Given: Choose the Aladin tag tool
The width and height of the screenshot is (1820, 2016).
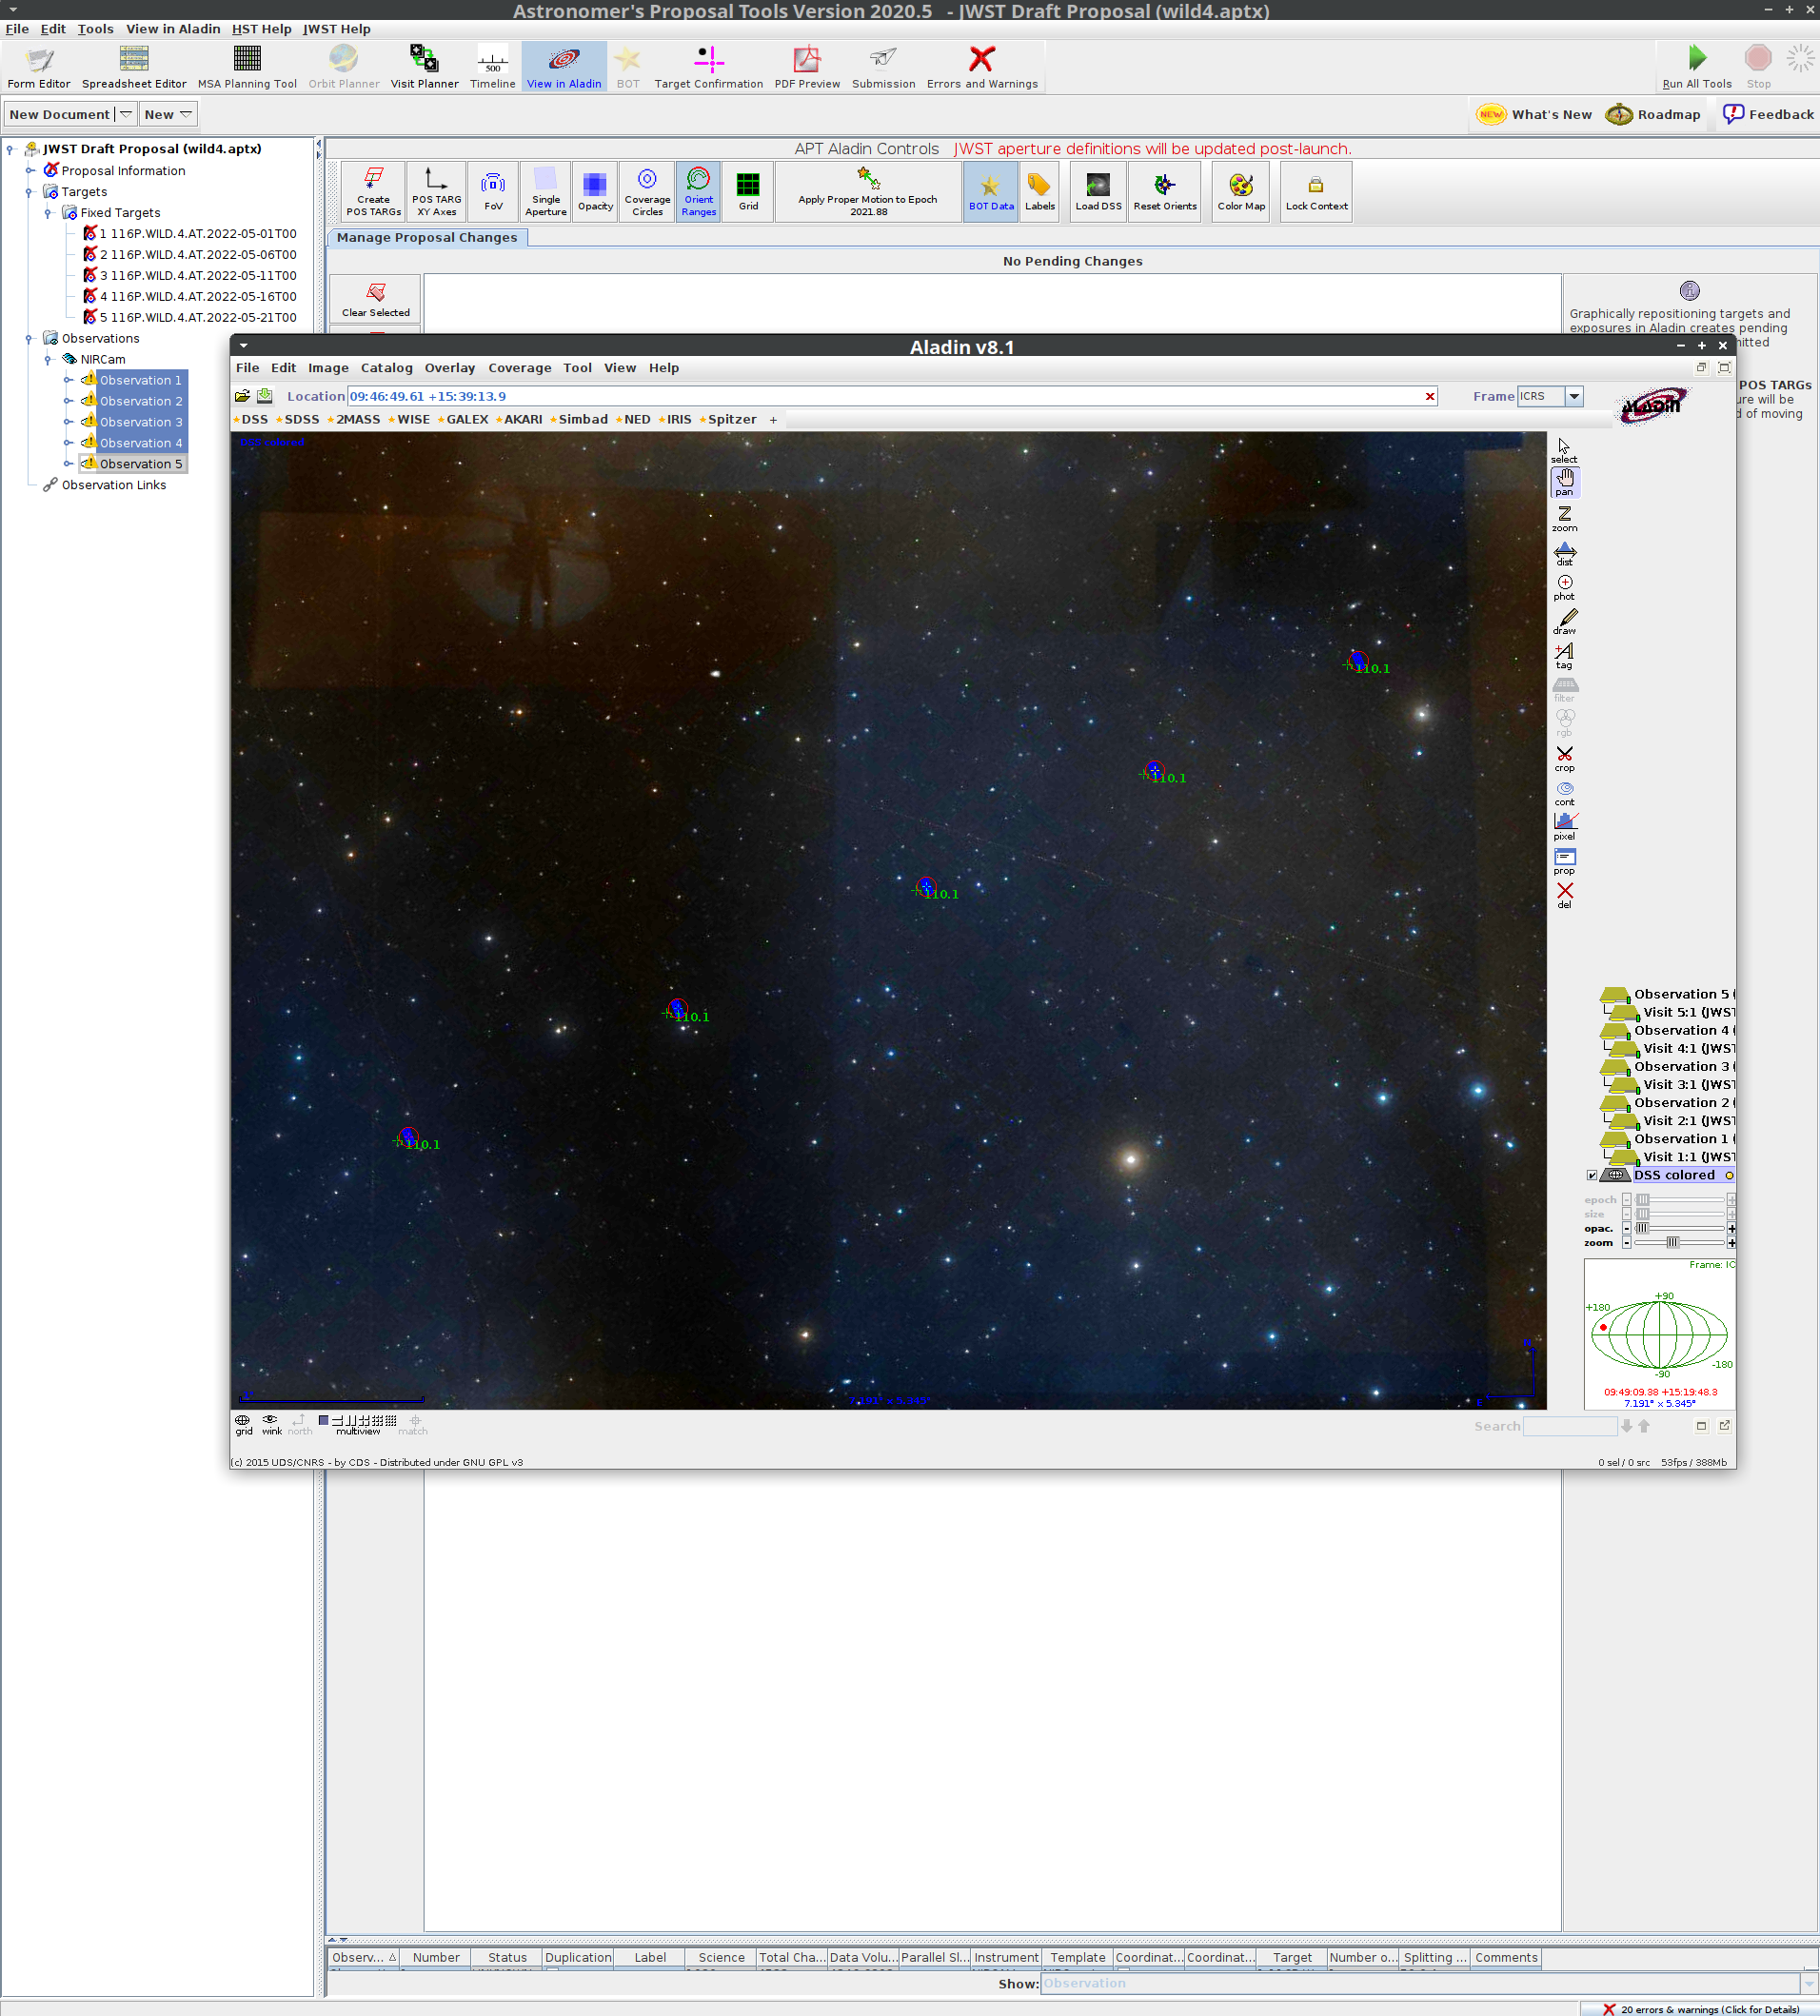Looking at the screenshot, I should point(1564,656).
